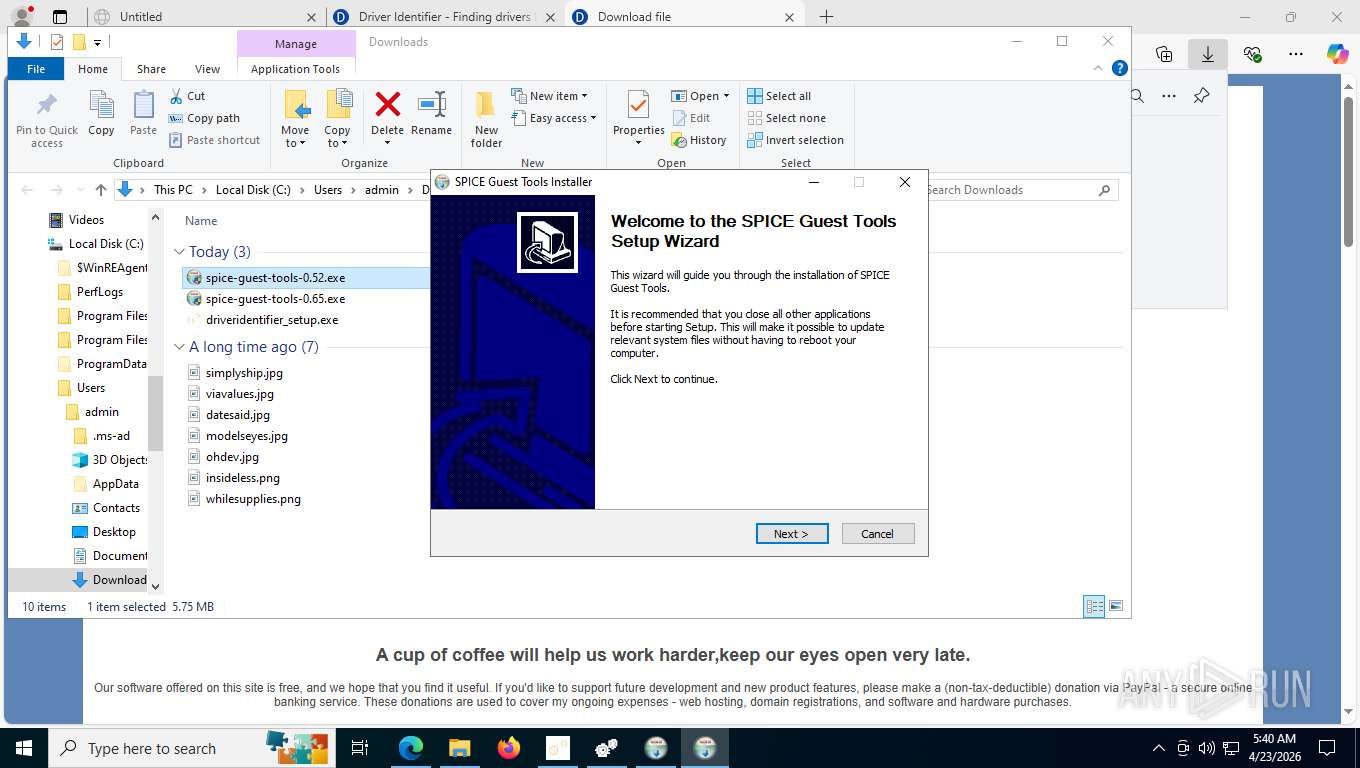Open PerfLogs folder in navigation tree
This screenshot has height=768, width=1360.
click(100, 292)
